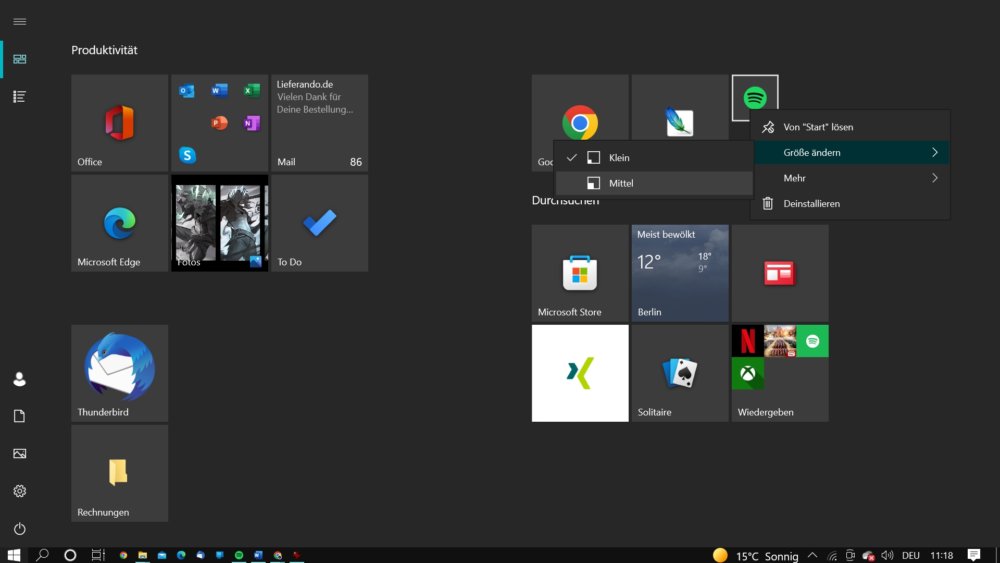Expand the Start menu hamburger navigation

tap(20, 22)
